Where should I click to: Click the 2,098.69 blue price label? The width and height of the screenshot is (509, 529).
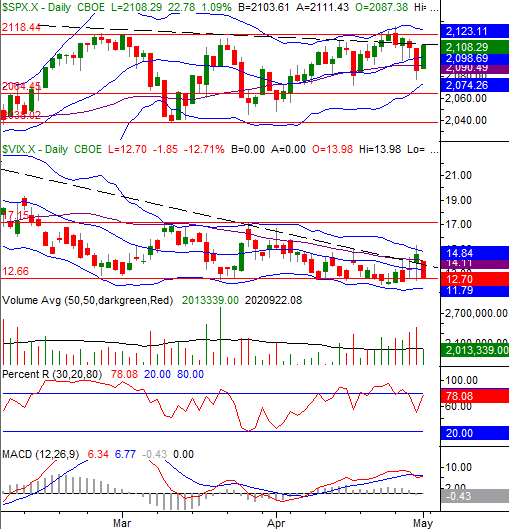click(x=475, y=58)
